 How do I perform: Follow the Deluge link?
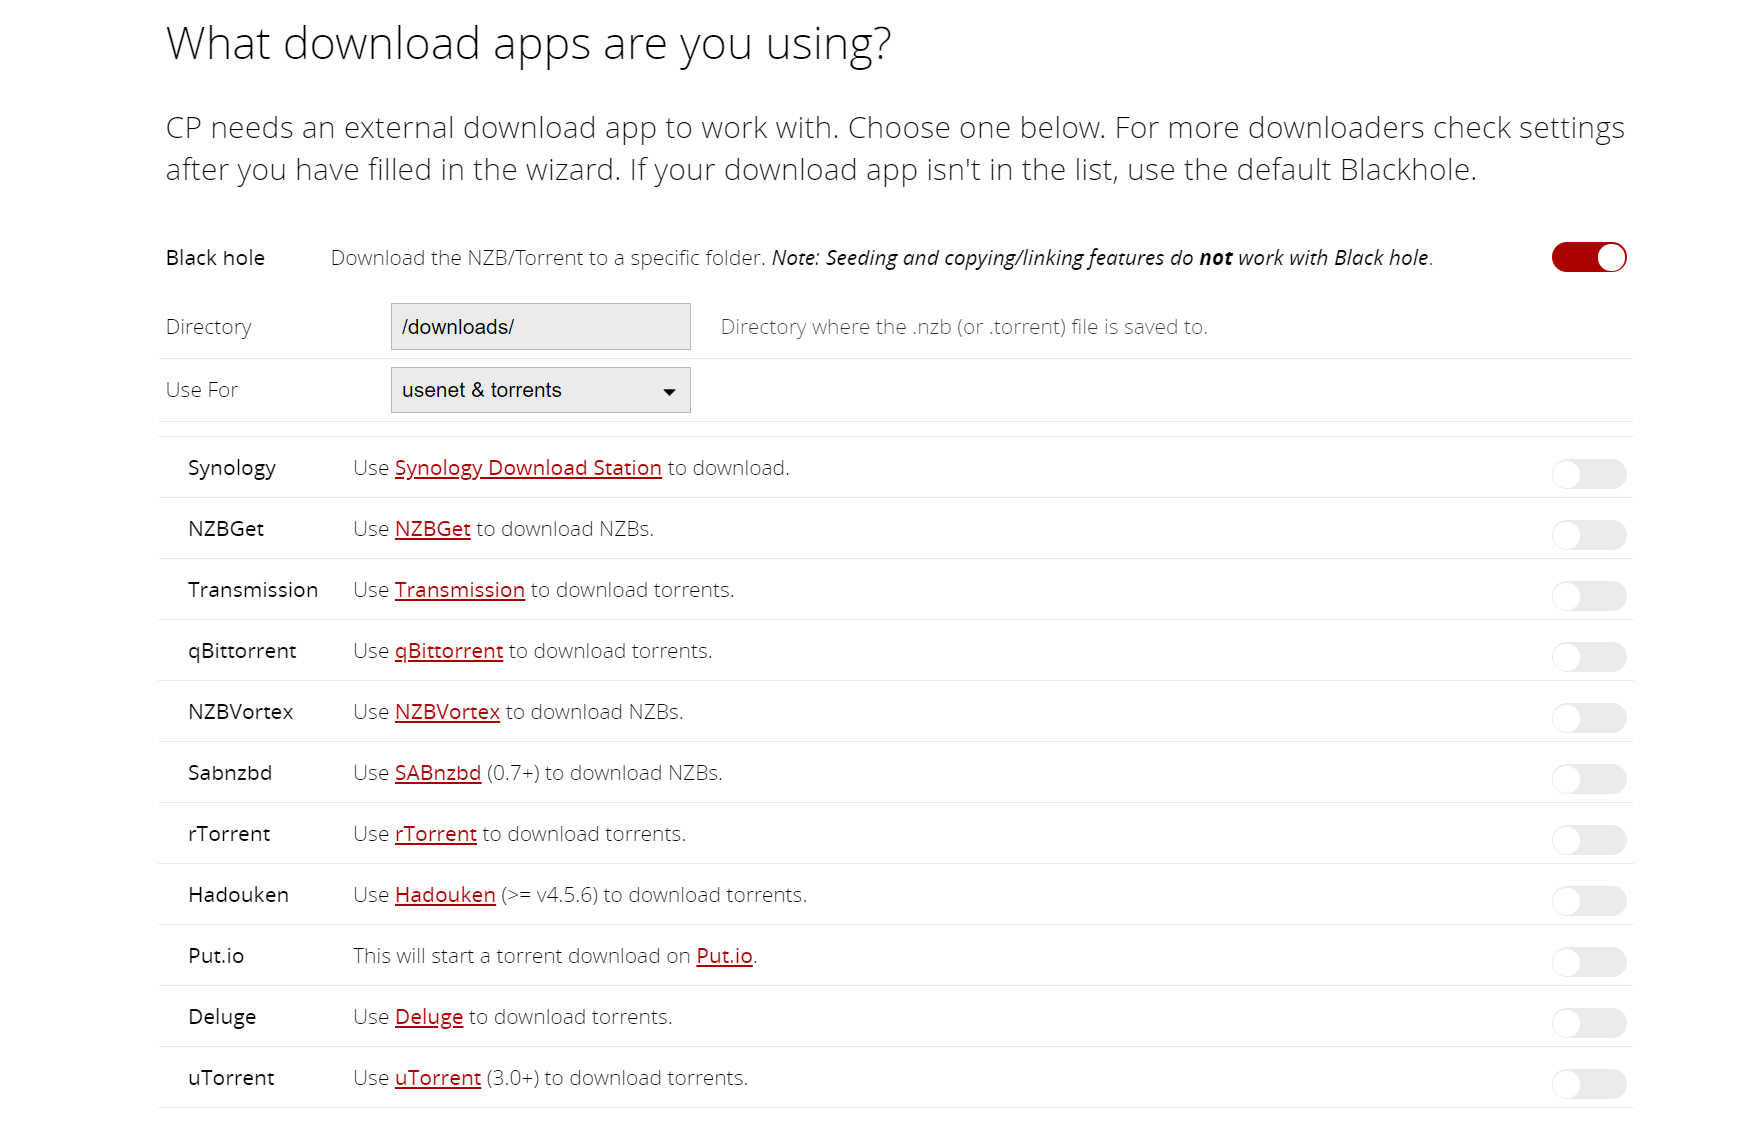click(429, 1017)
